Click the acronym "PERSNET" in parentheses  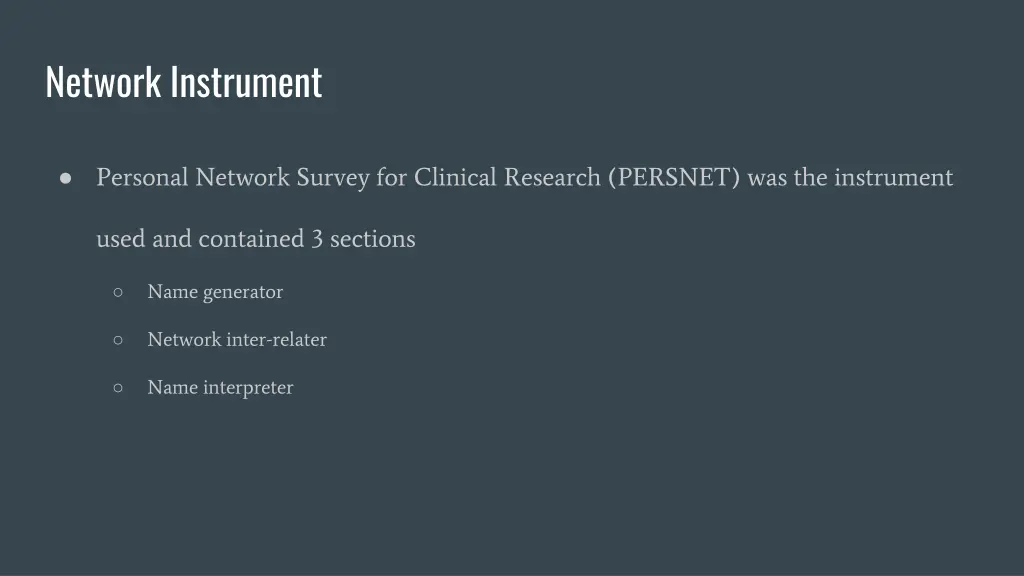click(x=674, y=178)
